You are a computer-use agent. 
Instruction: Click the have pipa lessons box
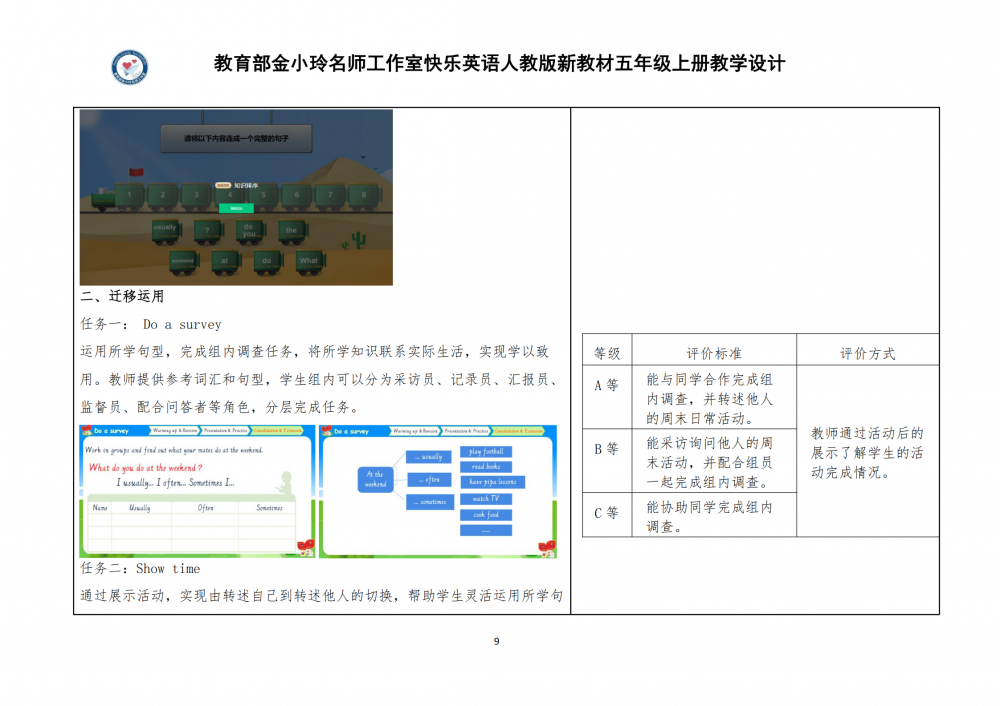(492, 482)
